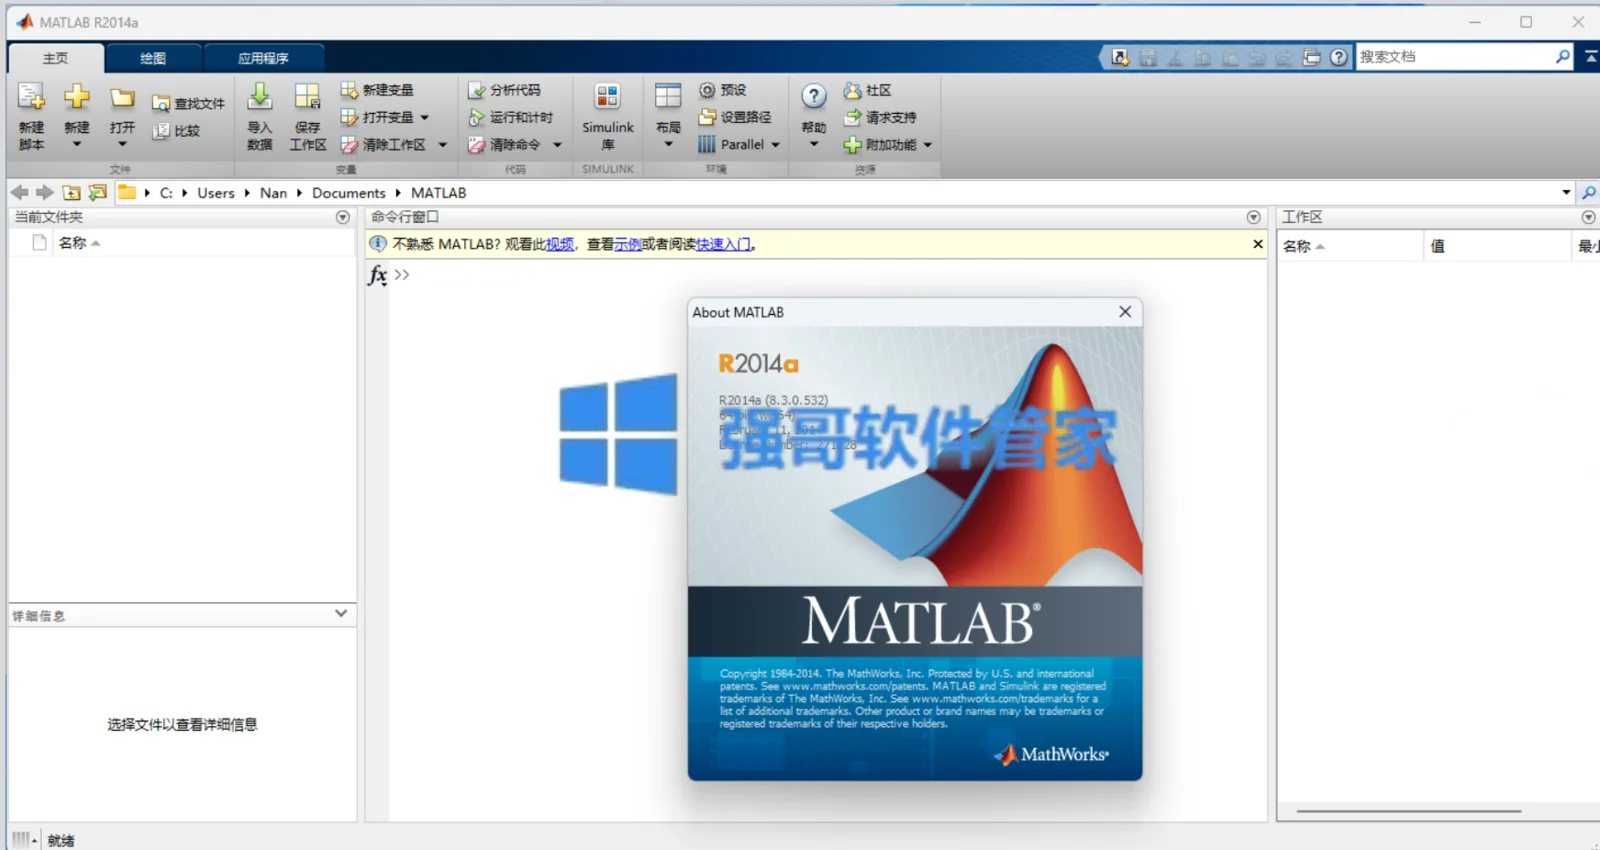The width and height of the screenshot is (1600, 850).
Task: Select the Users path segment
Action: point(216,193)
